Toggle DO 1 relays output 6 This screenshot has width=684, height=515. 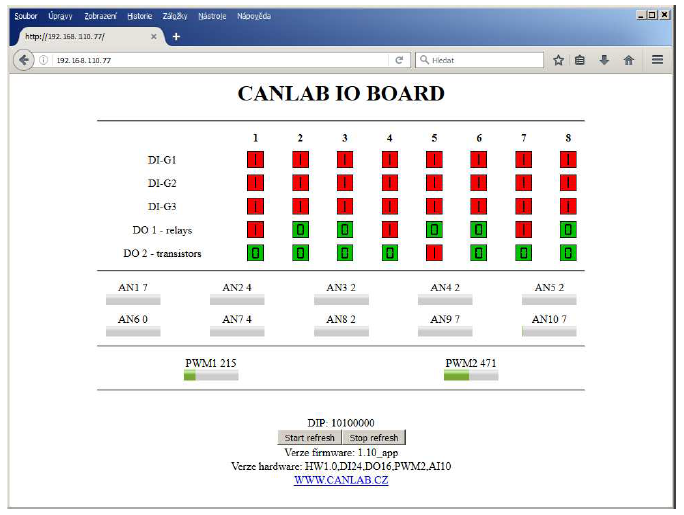coord(479,230)
